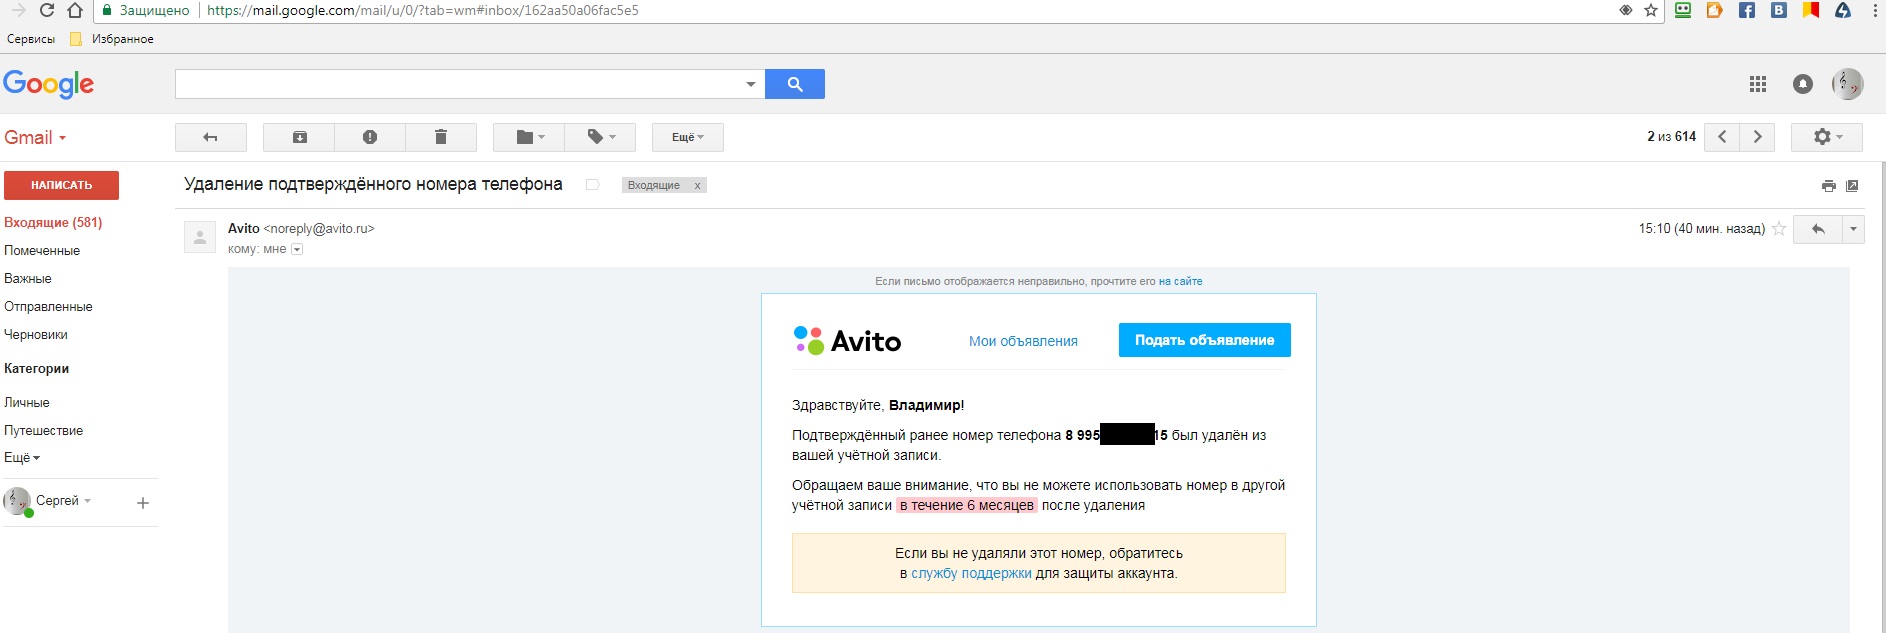The height and width of the screenshot is (633, 1886).
Task: Open the Сервисы bookmark item
Action: coord(31,39)
